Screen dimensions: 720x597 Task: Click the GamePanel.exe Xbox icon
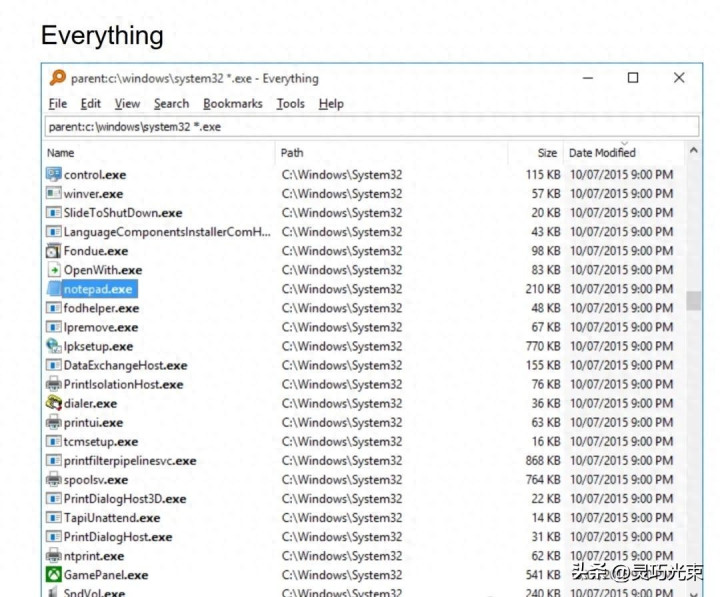point(54,575)
